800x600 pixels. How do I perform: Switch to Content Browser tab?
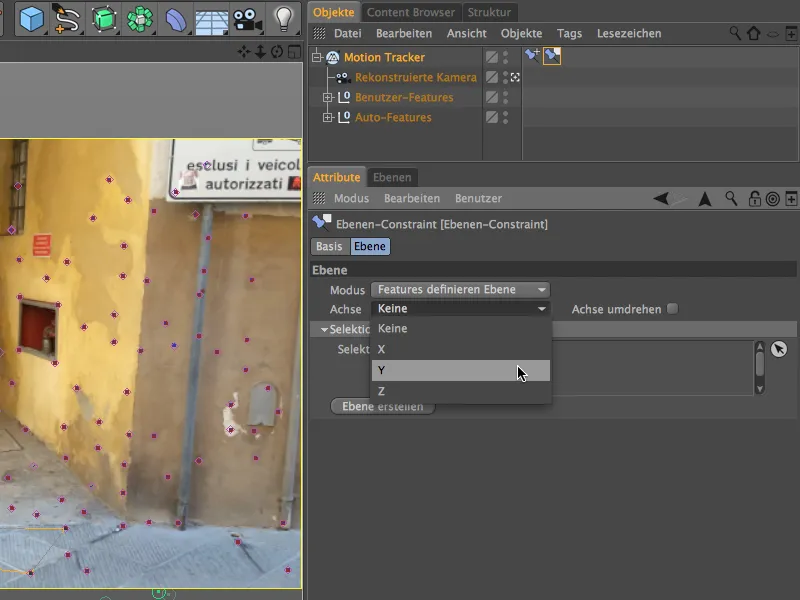coord(411,12)
